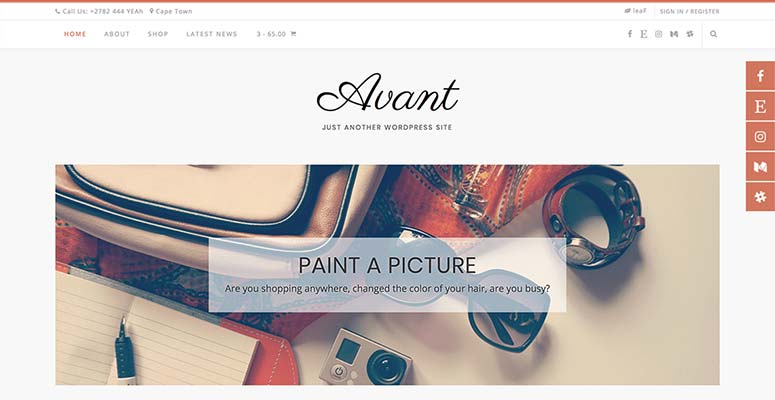Viewport: 775px width, 400px height.
Task: Open the leaf link in the top bar
Action: 635,11
